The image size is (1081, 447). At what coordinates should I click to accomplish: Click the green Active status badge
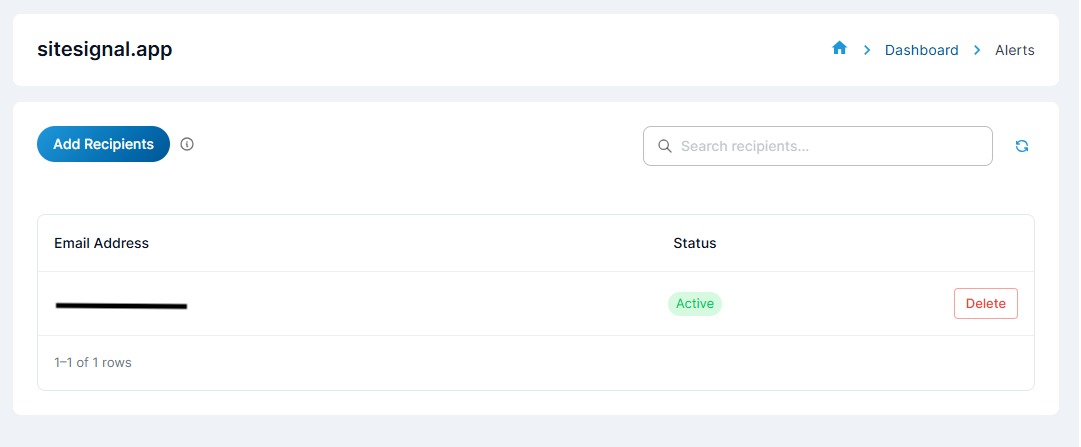tap(694, 304)
